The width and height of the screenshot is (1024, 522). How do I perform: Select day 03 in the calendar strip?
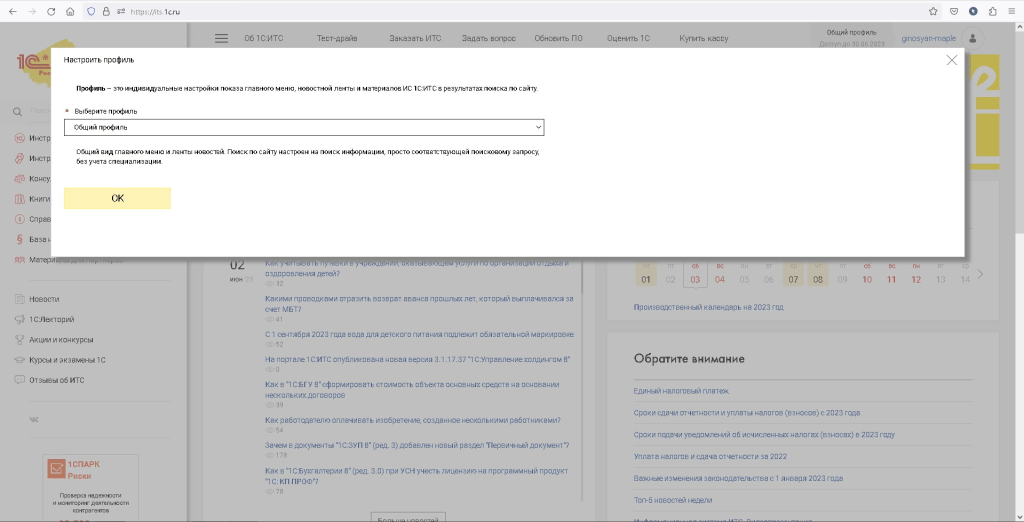tap(694, 279)
